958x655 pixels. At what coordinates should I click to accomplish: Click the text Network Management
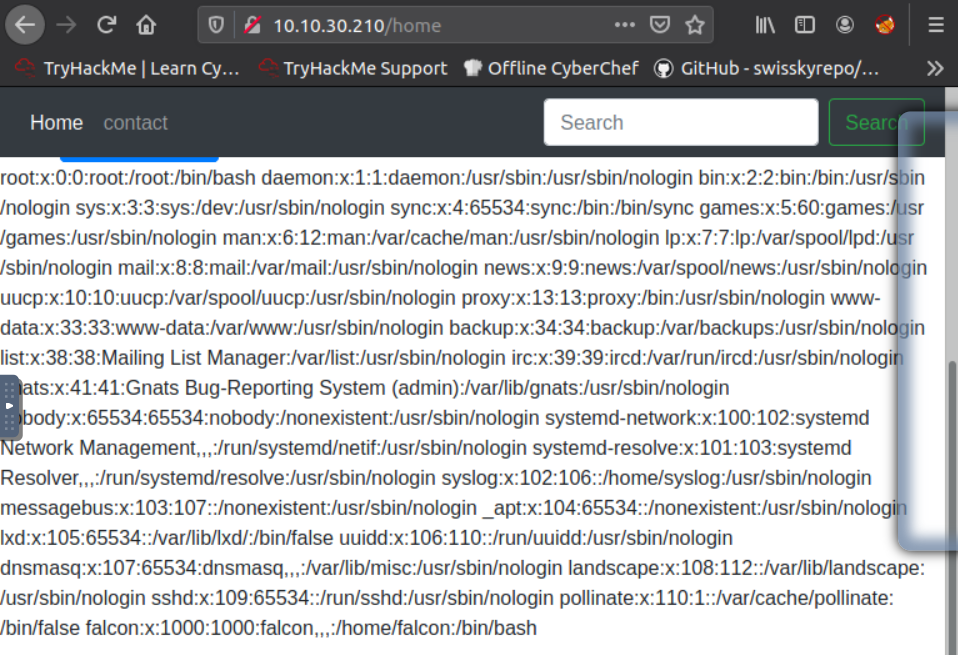pyautogui.click(x=98, y=448)
